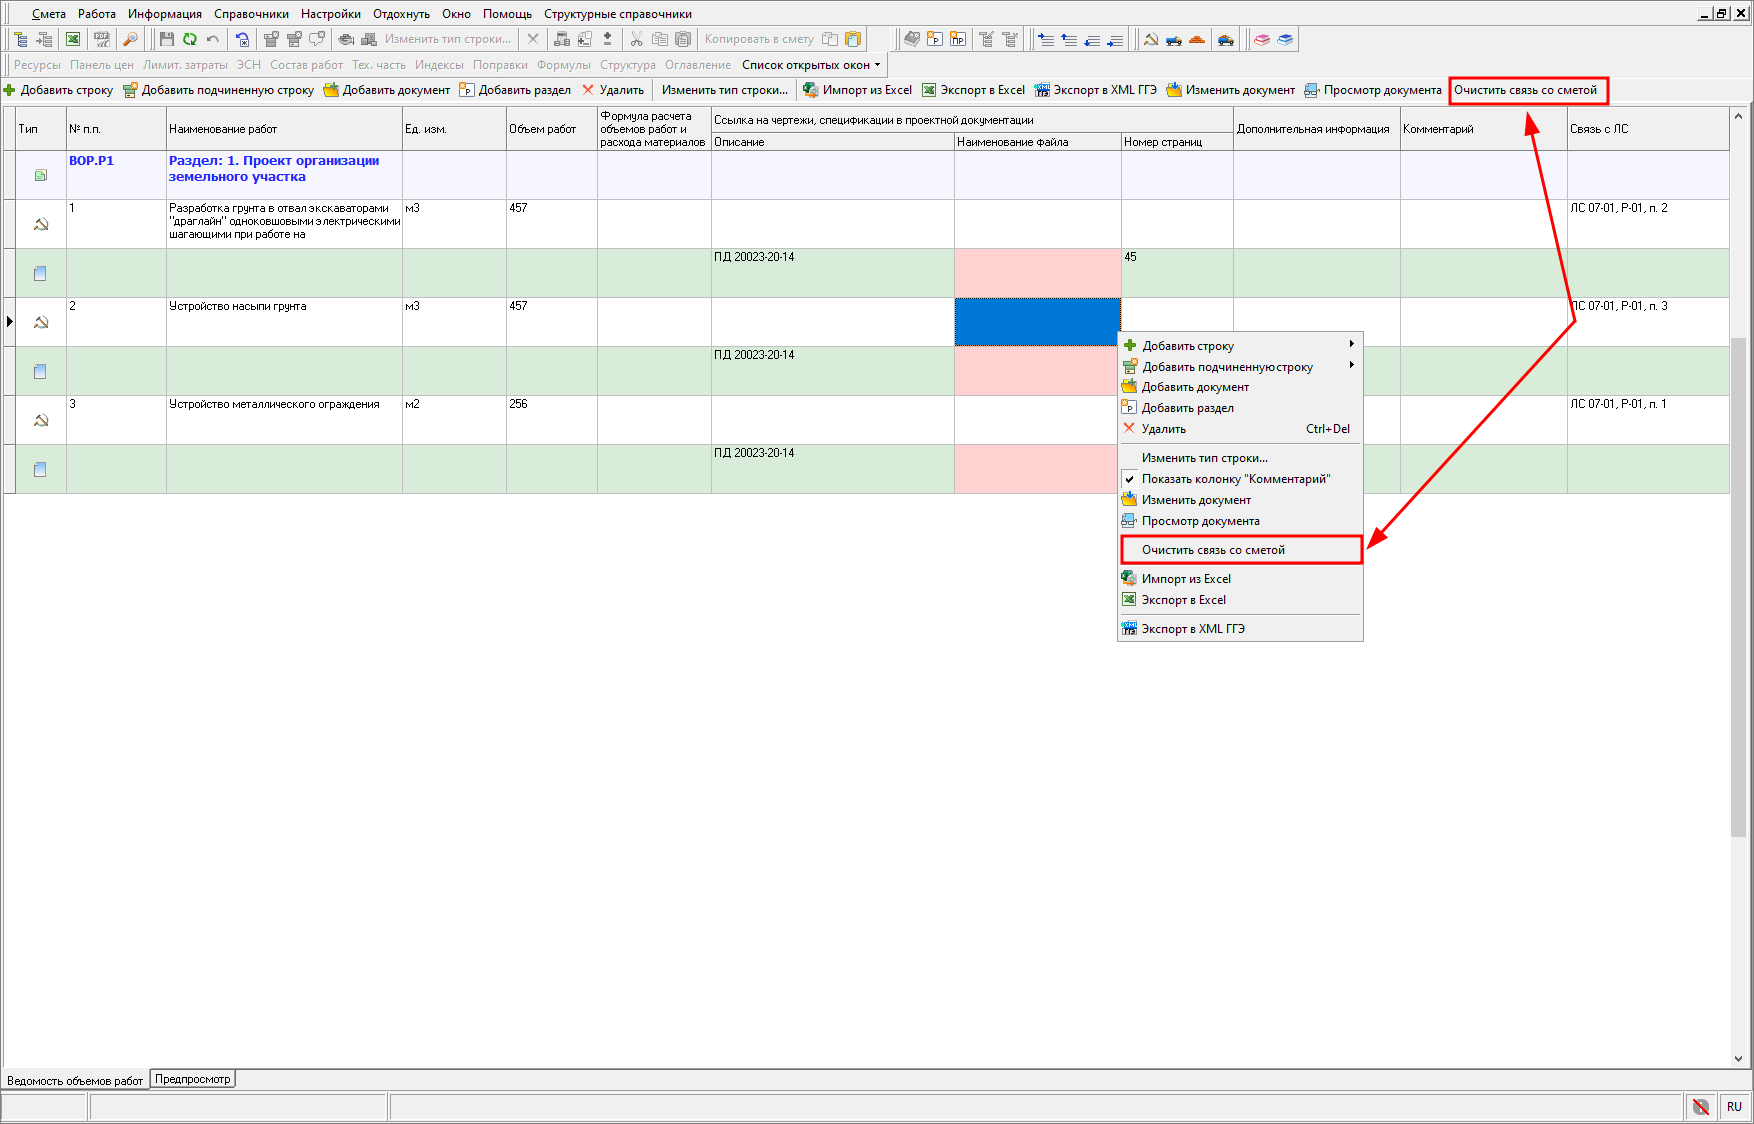
Task: Switch to the 'Предпросмотр' tab
Action: 192,1079
